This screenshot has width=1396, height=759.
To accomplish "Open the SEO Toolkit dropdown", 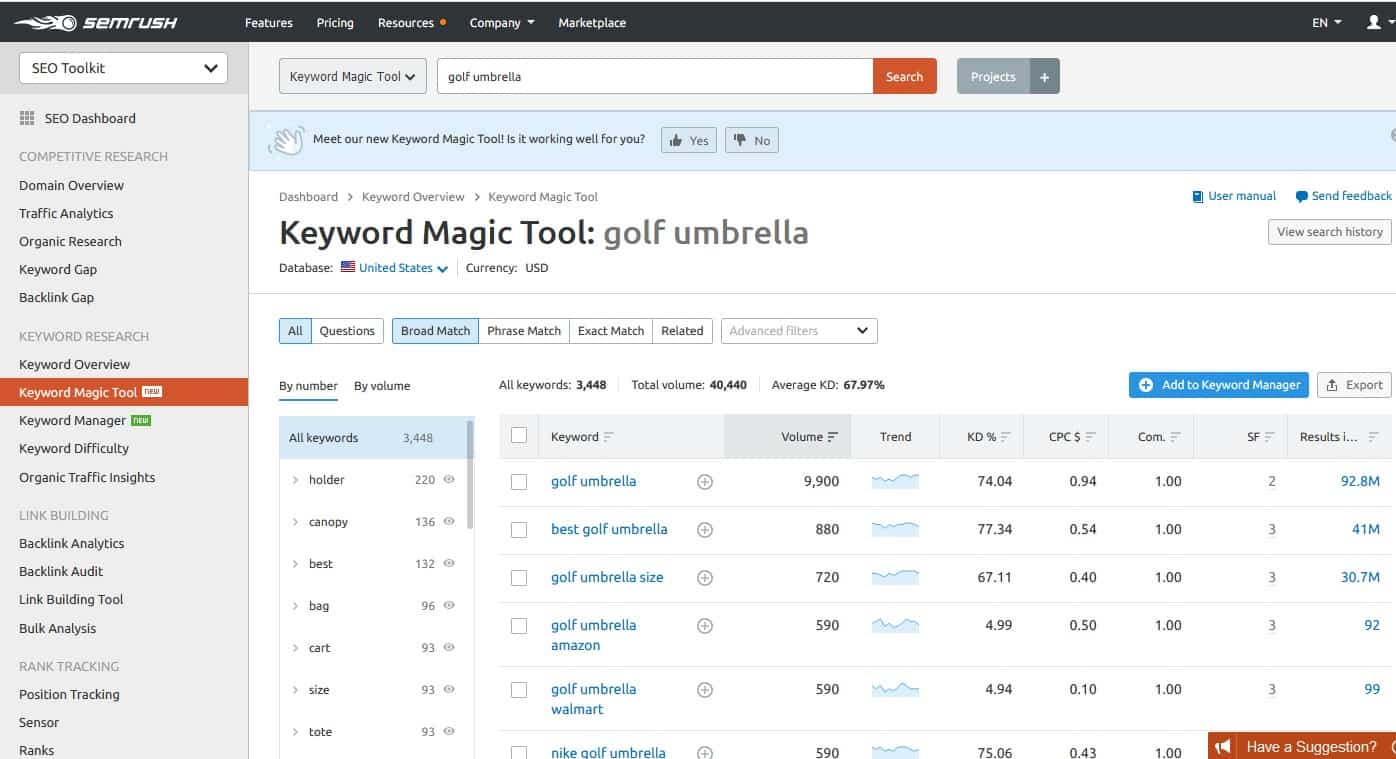I will click(124, 68).
